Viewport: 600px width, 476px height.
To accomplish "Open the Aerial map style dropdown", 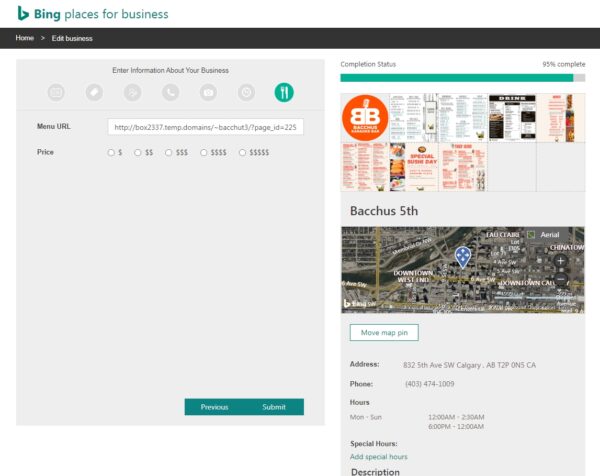I will pyautogui.click(x=549, y=235).
